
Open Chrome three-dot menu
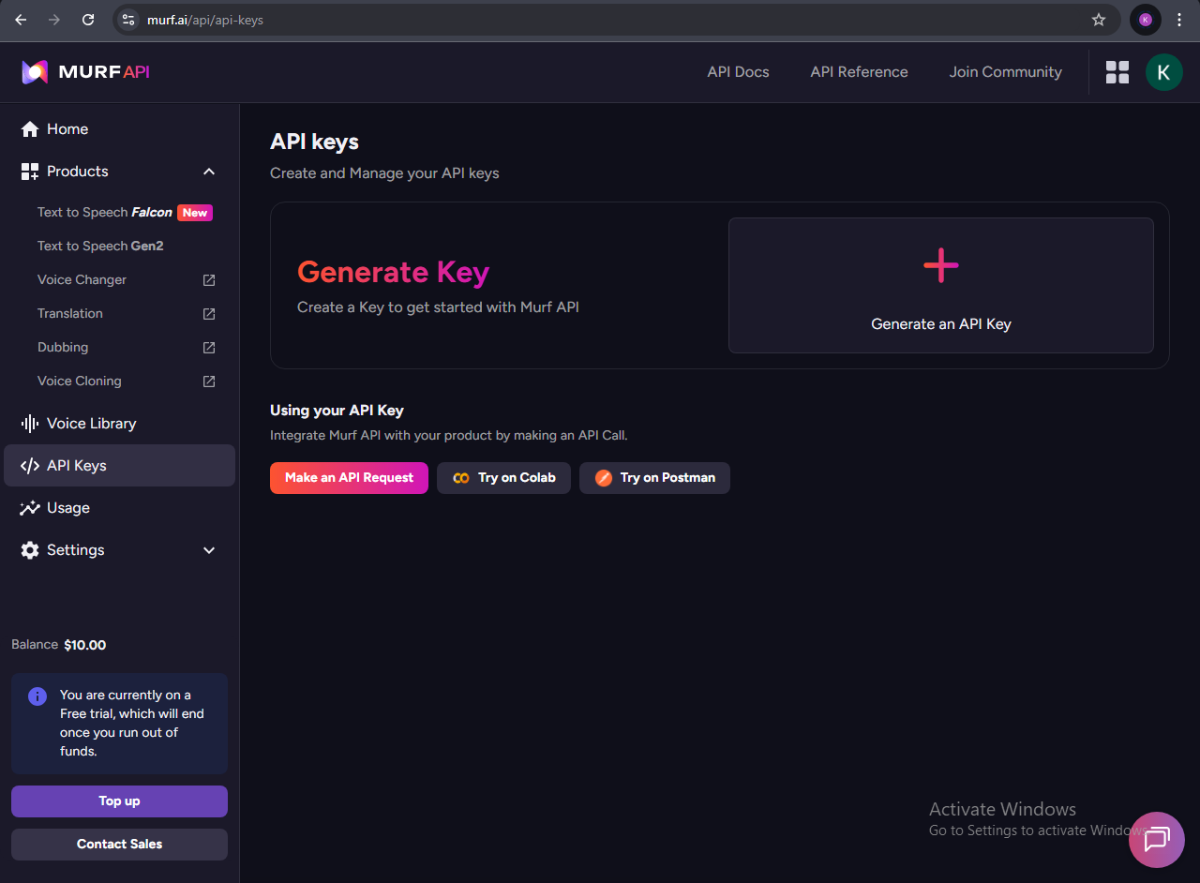pyautogui.click(x=1179, y=20)
